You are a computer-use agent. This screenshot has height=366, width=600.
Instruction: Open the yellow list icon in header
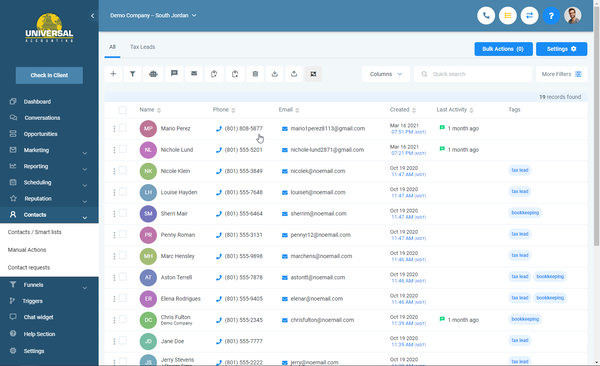click(x=508, y=16)
